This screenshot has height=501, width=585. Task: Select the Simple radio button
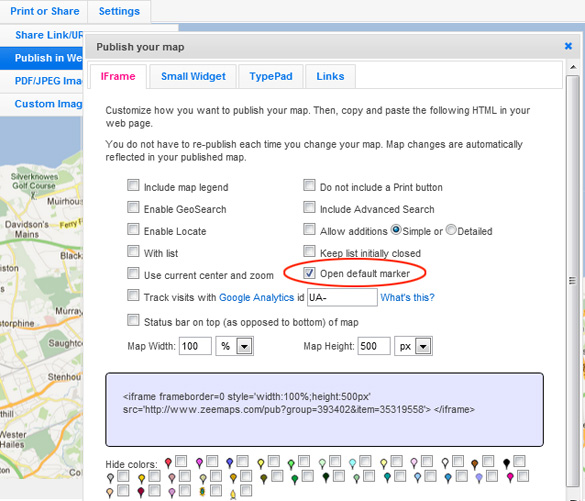(x=396, y=229)
